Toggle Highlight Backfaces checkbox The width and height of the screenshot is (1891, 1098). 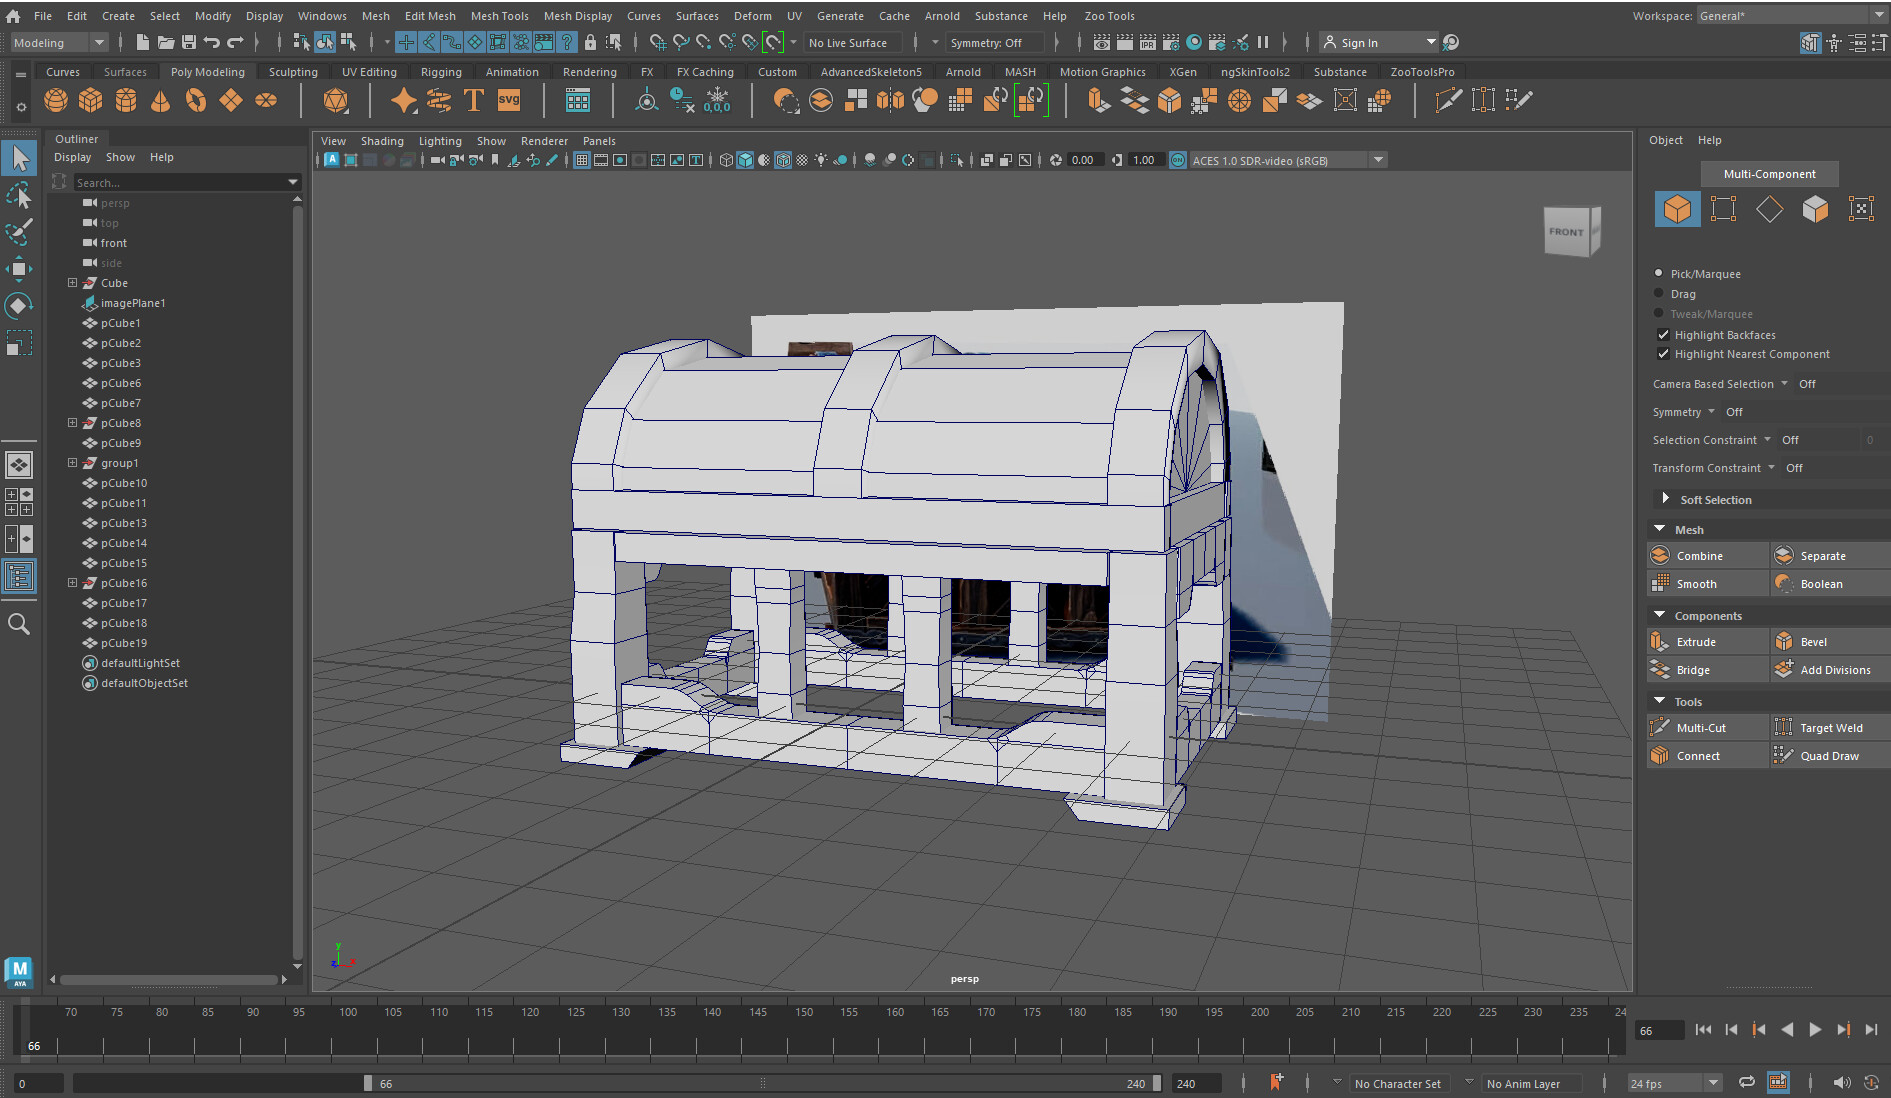tap(1663, 335)
